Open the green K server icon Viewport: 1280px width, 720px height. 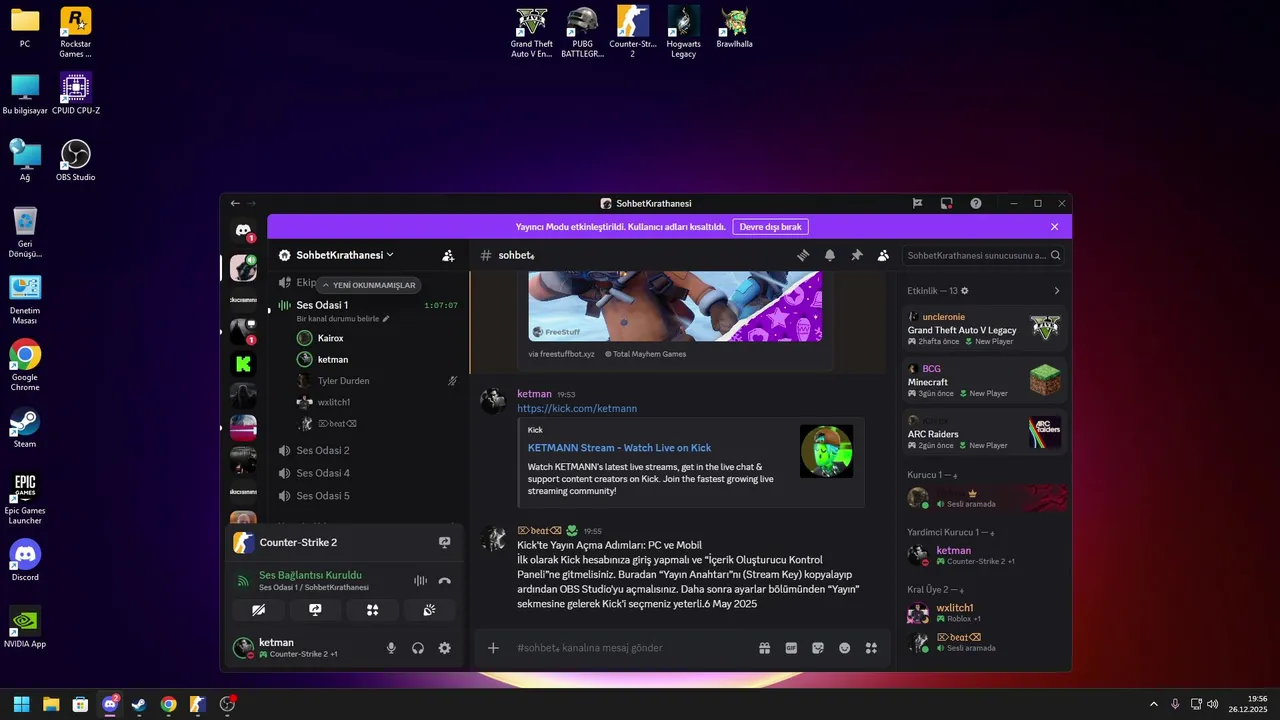(x=243, y=364)
